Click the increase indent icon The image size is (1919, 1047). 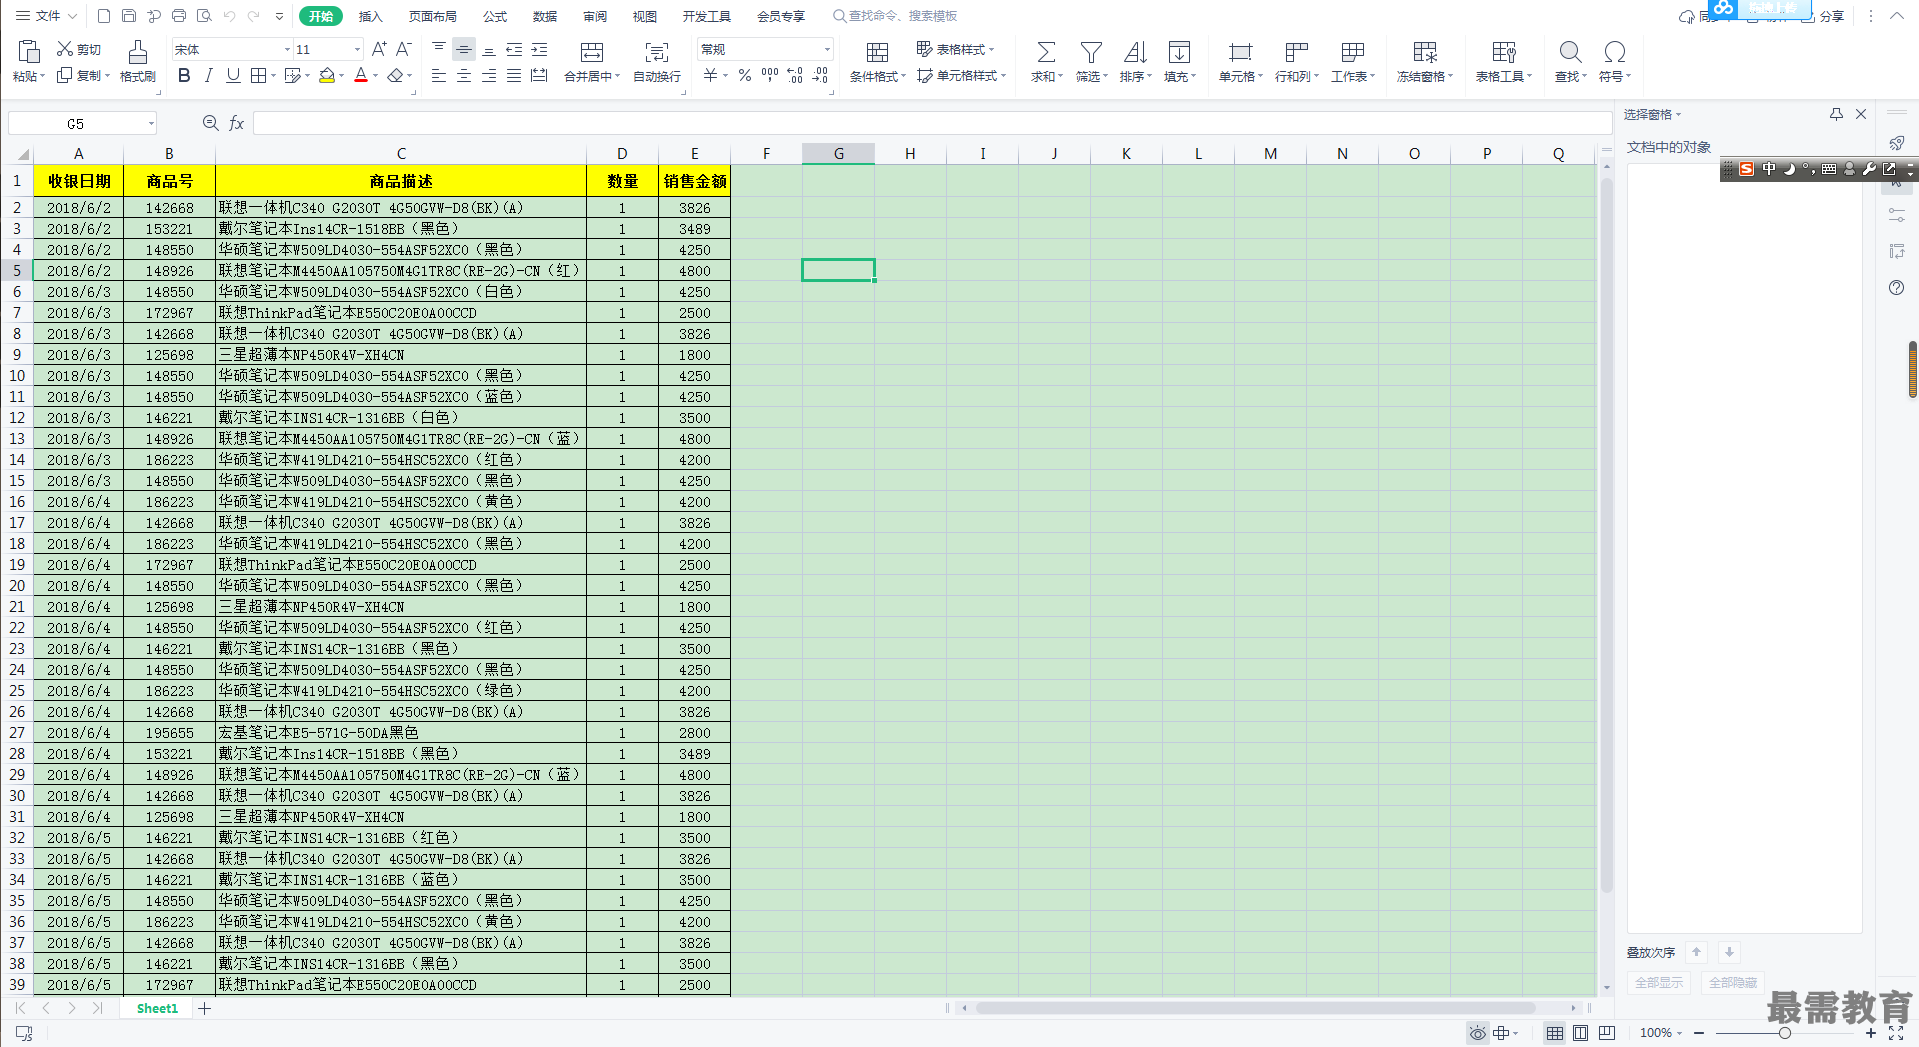pos(539,49)
